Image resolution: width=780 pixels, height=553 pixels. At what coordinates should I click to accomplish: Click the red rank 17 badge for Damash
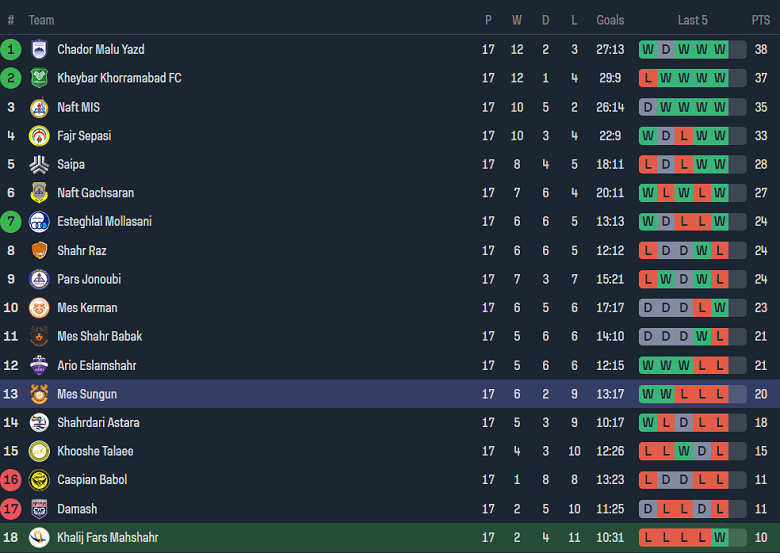coord(11,509)
